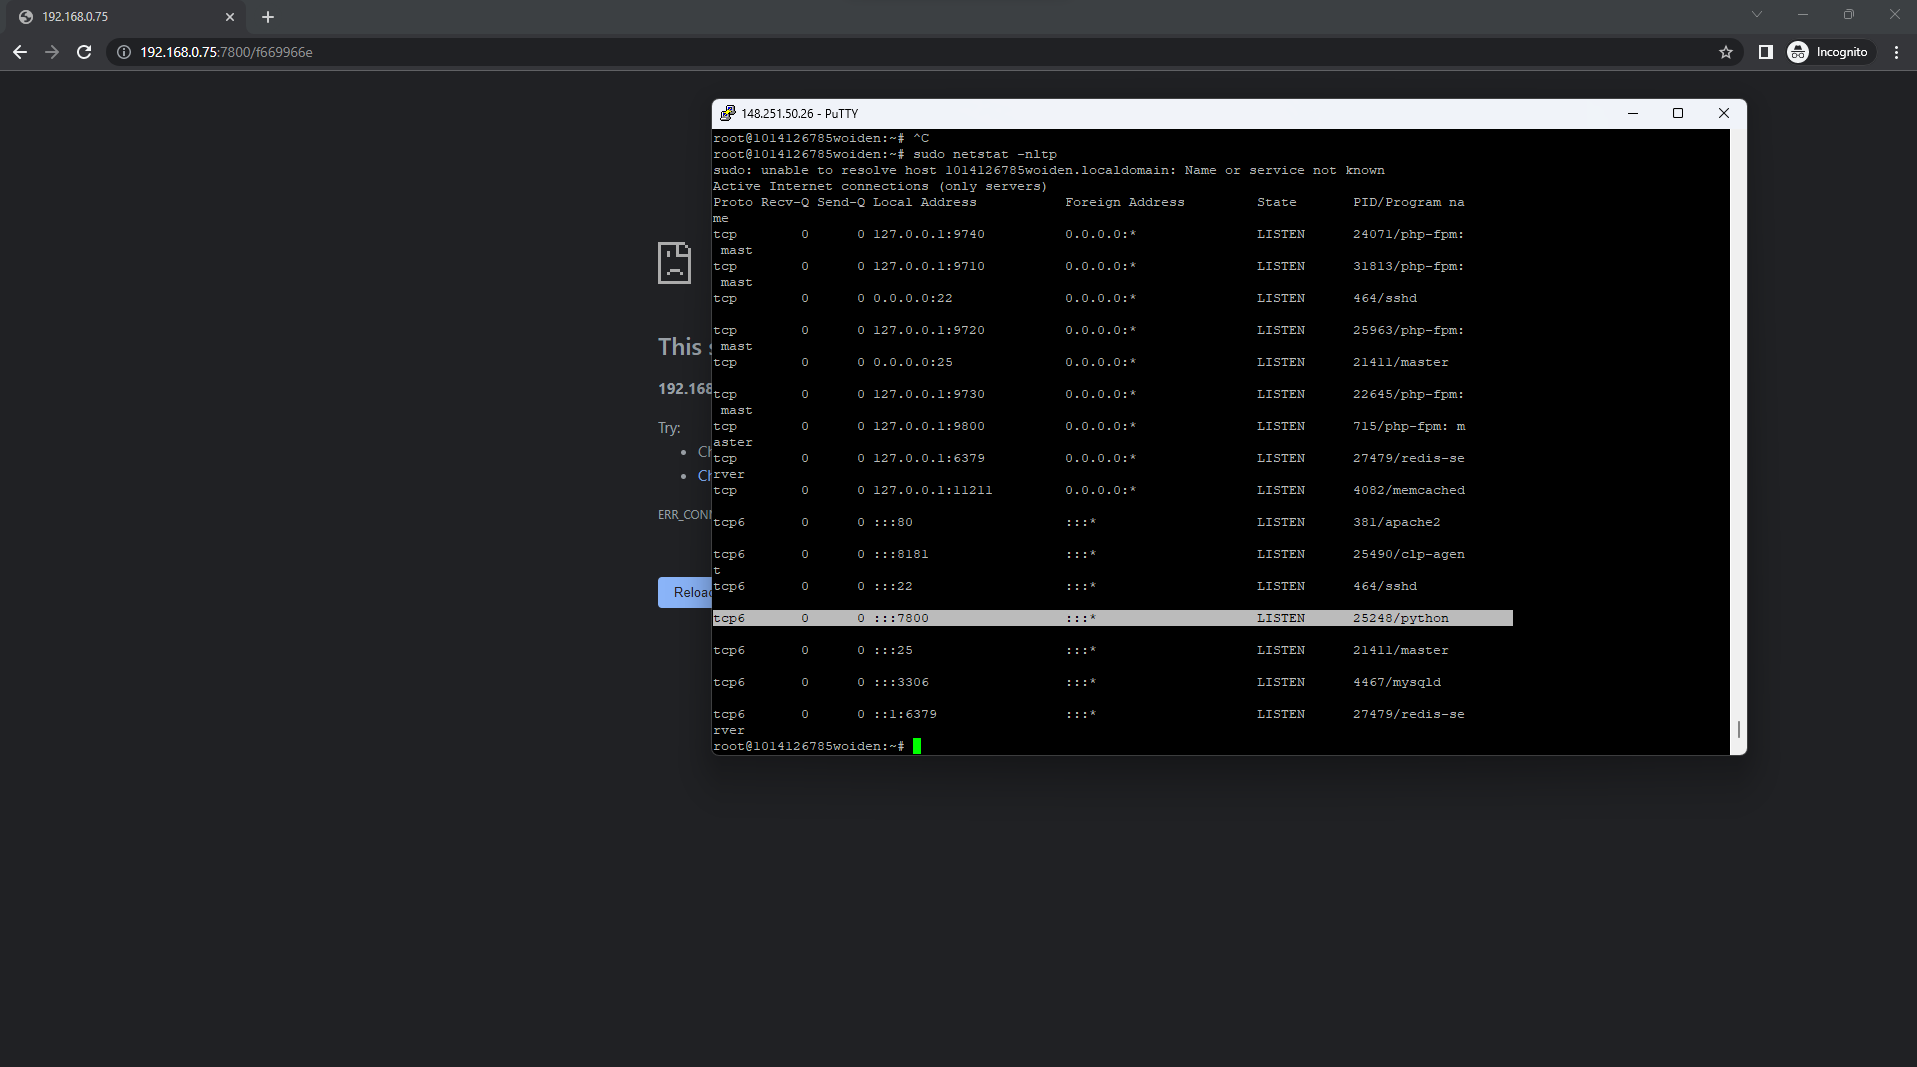
Task: Click the 0.0.0.0:25 local address
Action: (x=913, y=362)
